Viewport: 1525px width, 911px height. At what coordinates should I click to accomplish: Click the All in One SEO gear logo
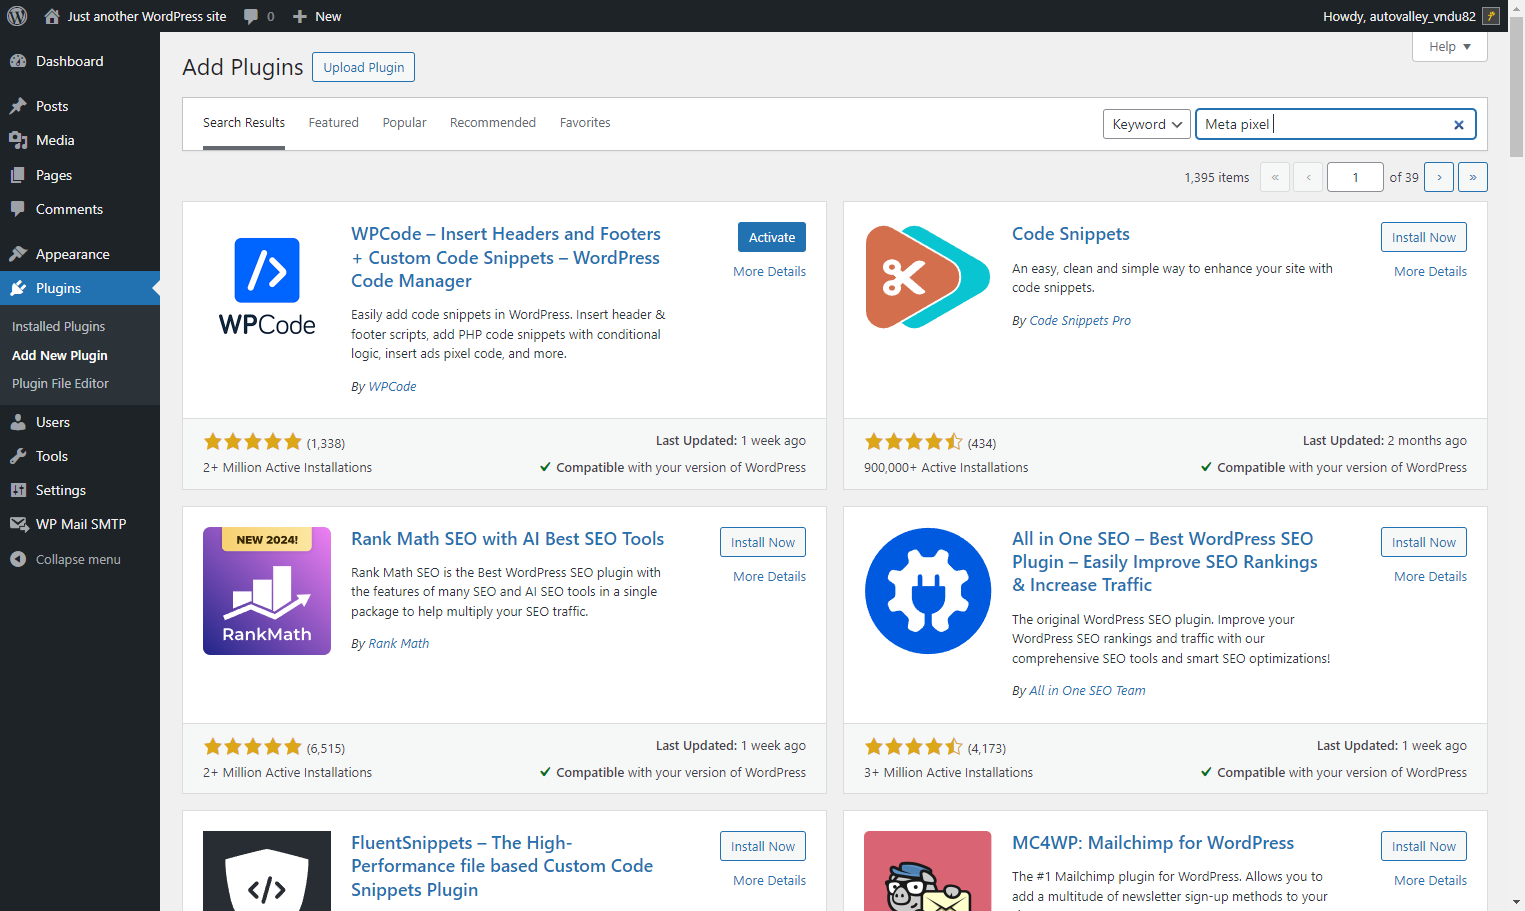(928, 591)
